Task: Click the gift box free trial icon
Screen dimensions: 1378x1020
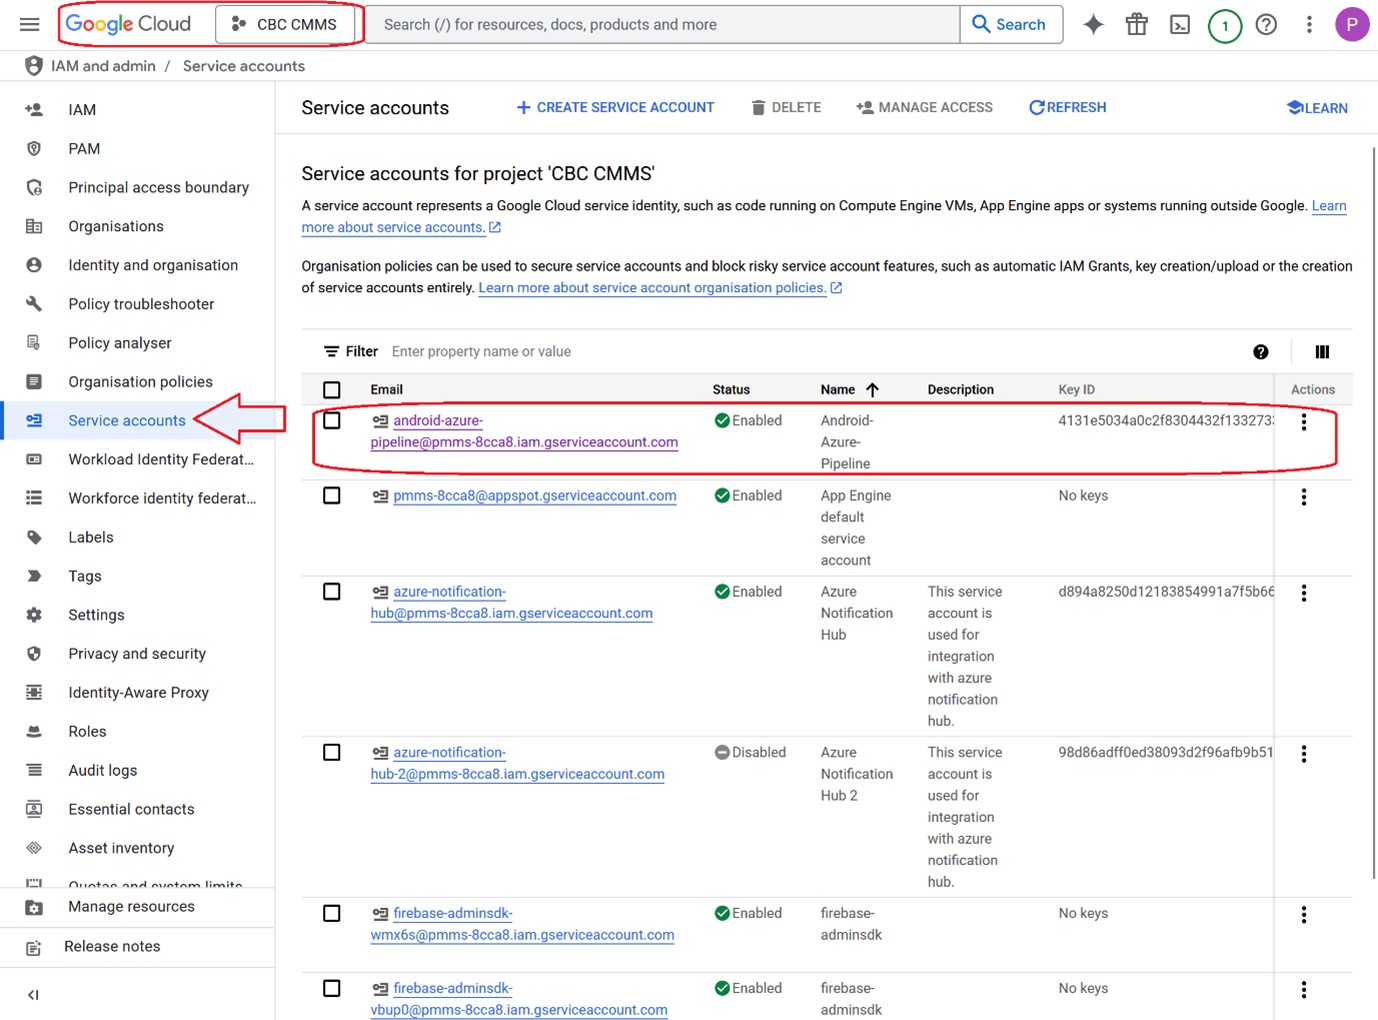Action: (1137, 25)
